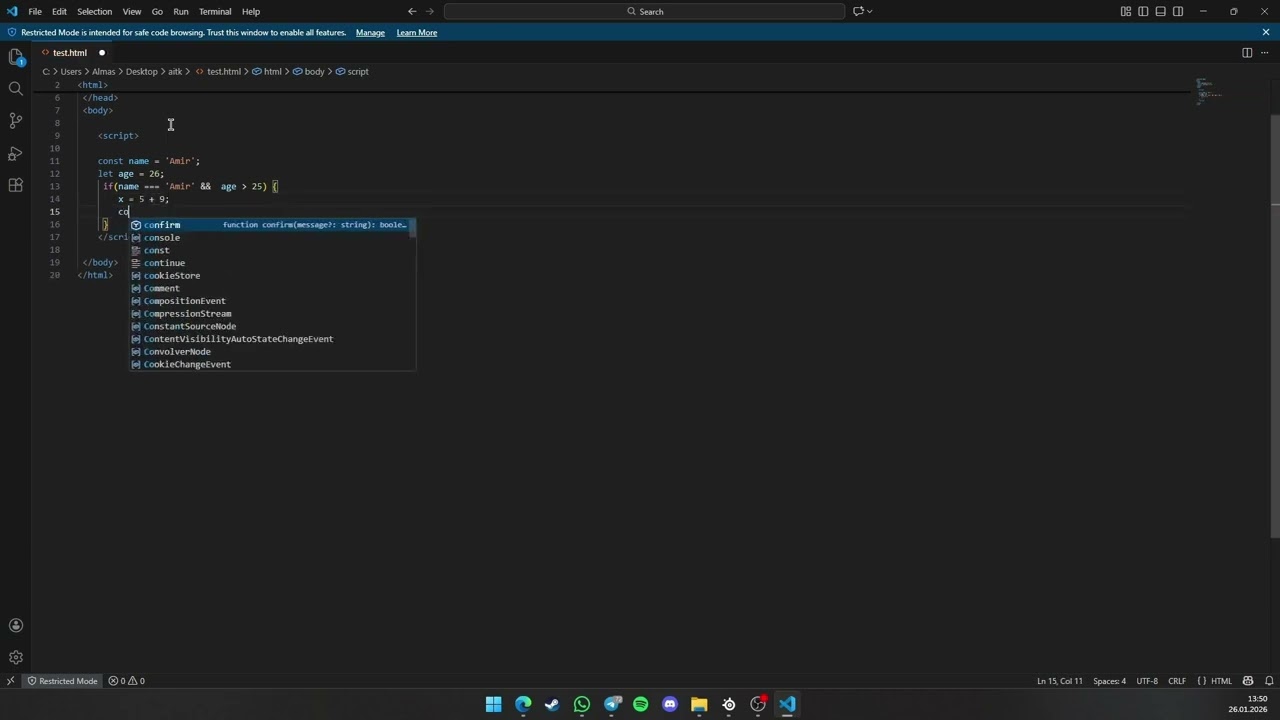Change CRLF end of line sequence
1280x720 pixels.
[x=1176, y=681]
